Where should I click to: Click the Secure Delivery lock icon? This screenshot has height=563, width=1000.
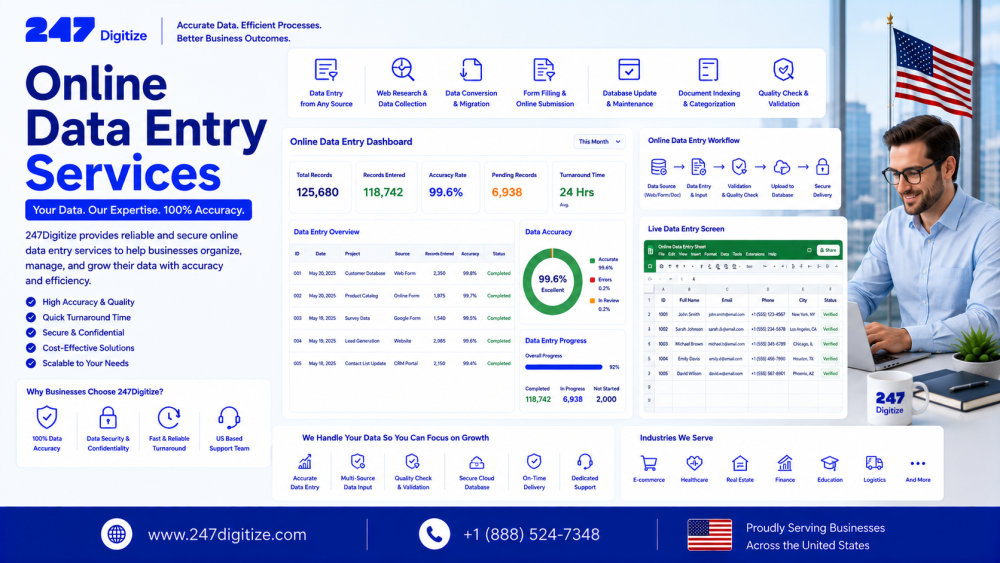822,167
